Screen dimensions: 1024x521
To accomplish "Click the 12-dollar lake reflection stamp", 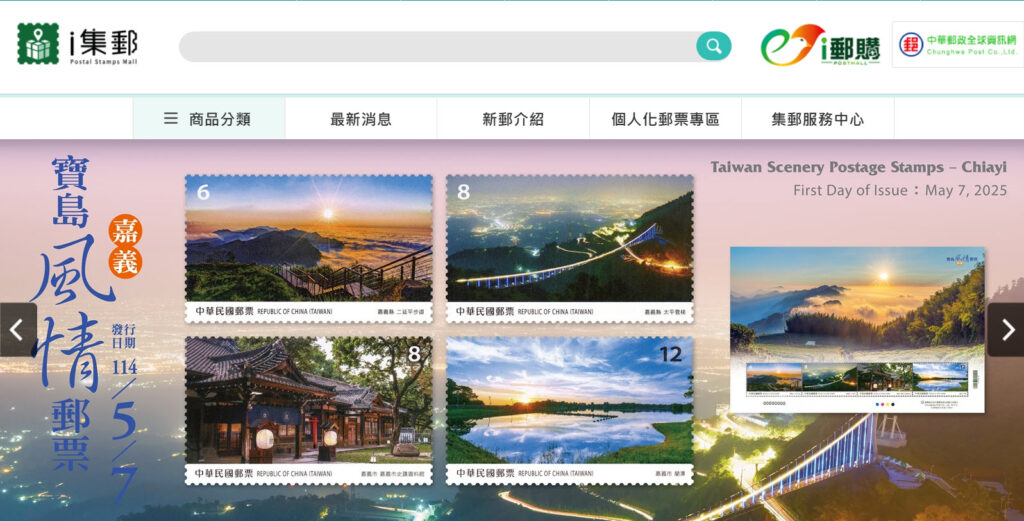I will click(x=569, y=409).
